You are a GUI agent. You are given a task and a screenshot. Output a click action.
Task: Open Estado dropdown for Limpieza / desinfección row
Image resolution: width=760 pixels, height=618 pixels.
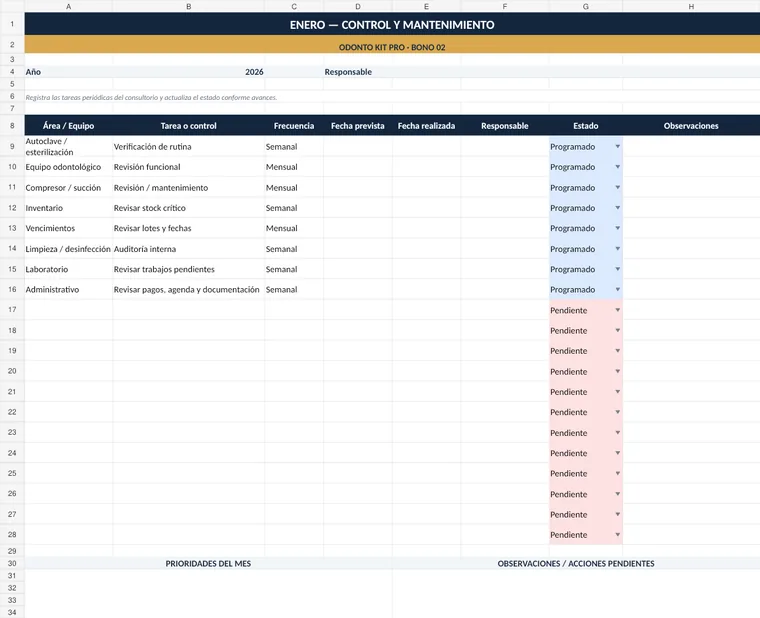618,249
